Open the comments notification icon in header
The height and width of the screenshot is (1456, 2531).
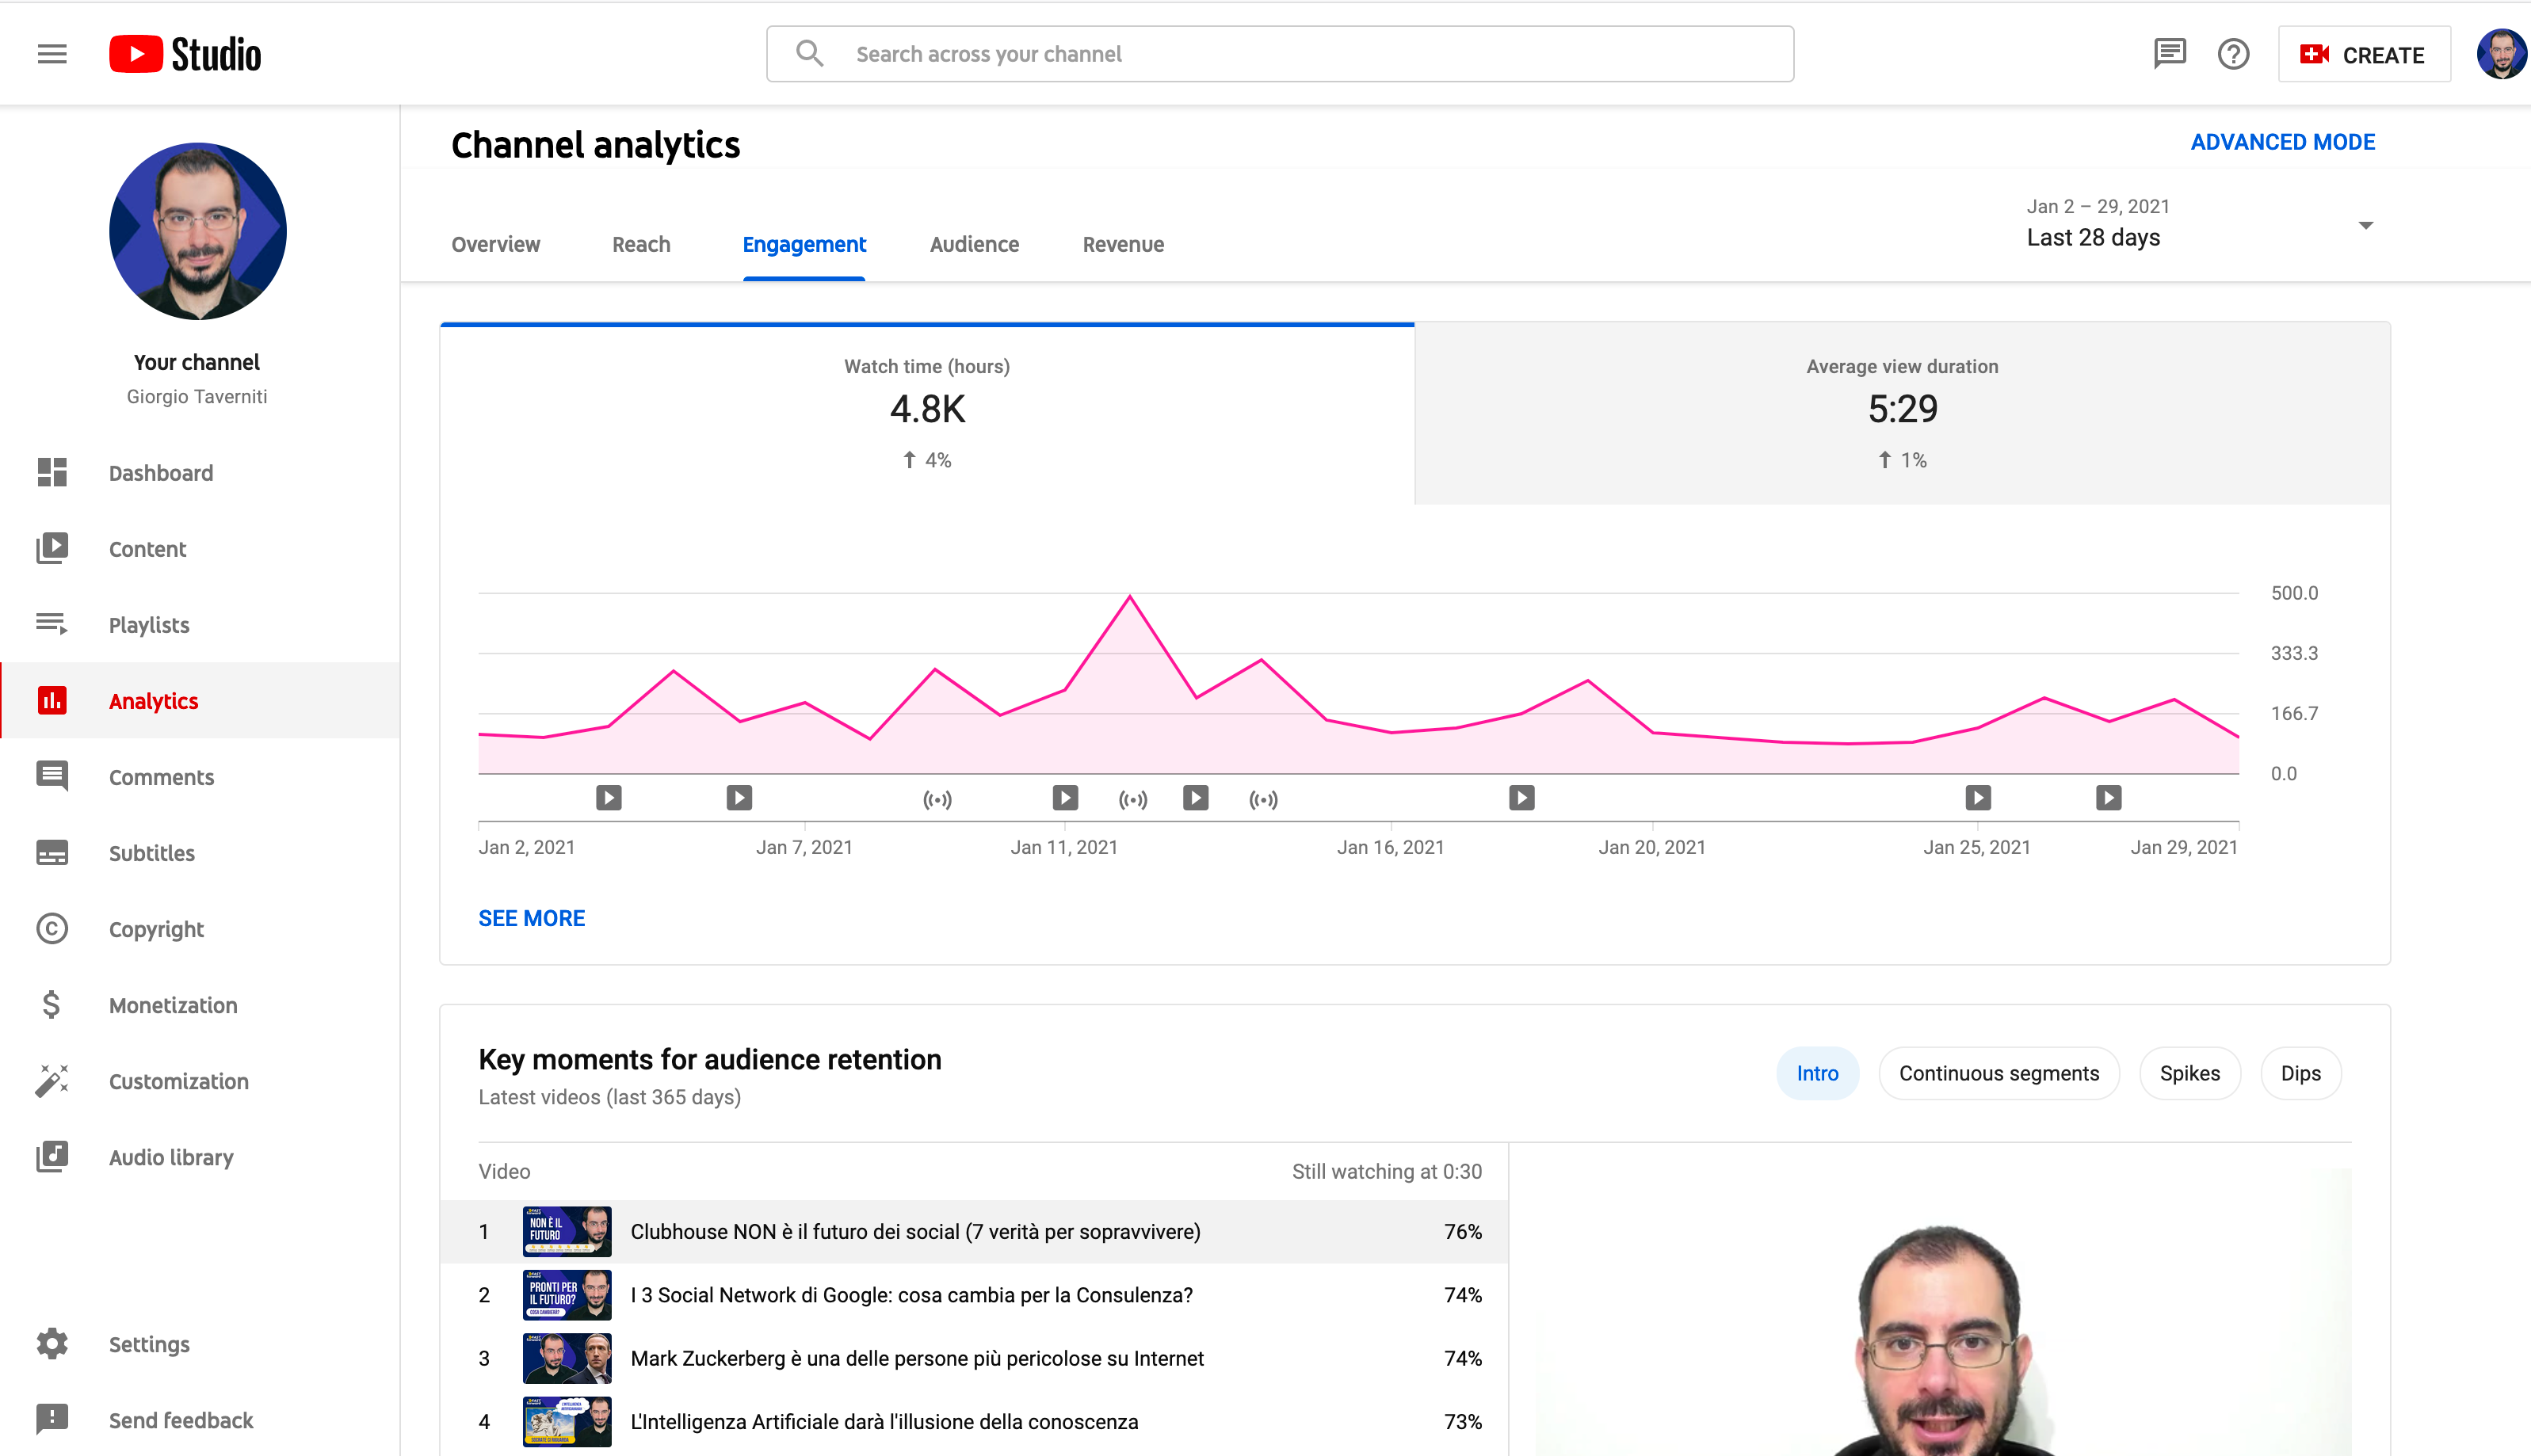coord(2169,54)
